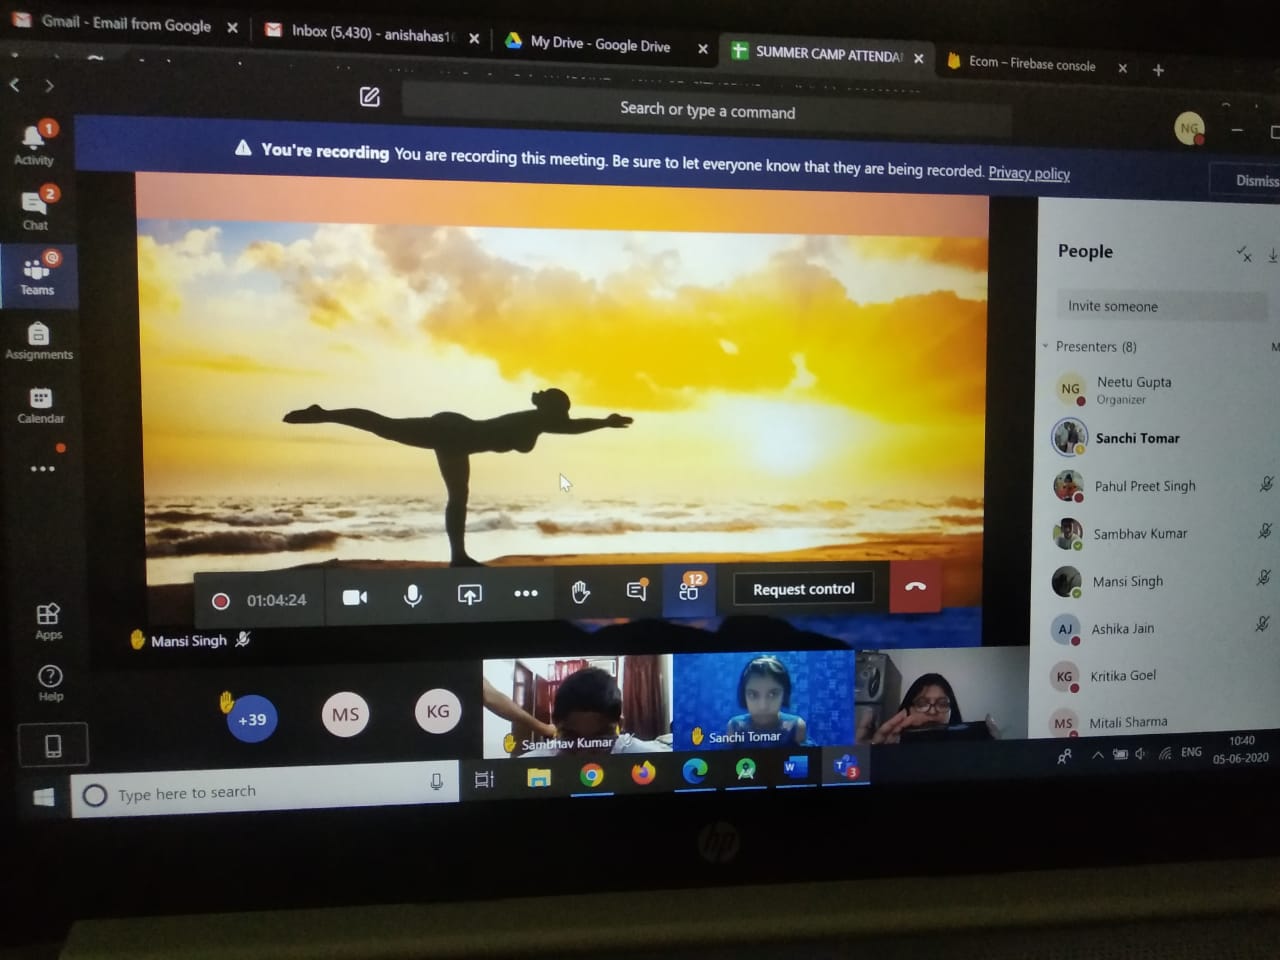Viewport: 1280px width, 960px height.
Task: Toggle the camera on or off
Action: (x=355, y=597)
